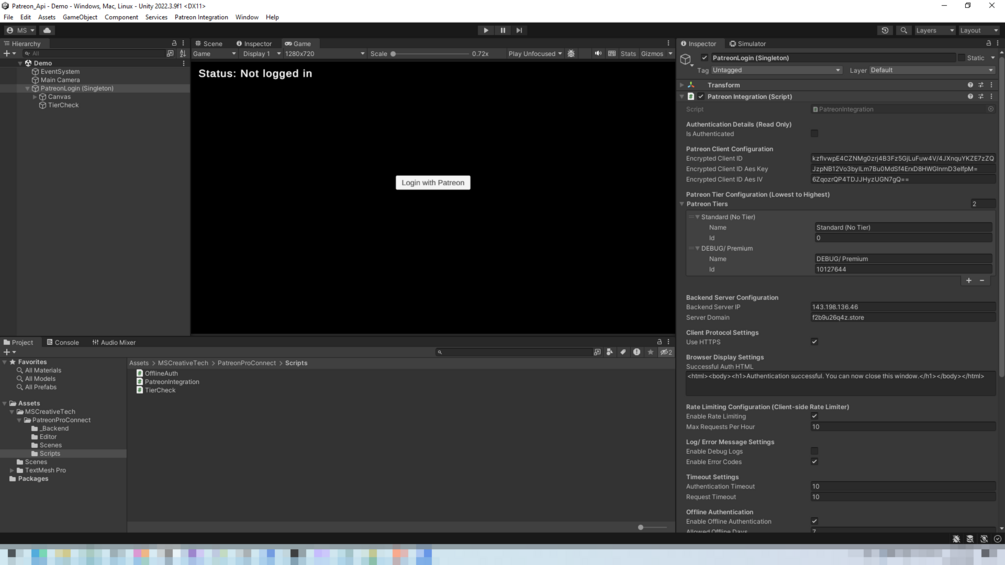The width and height of the screenshot is (1005, 565).
Task: Open the Layers dropdown
Action: [935, 30]
